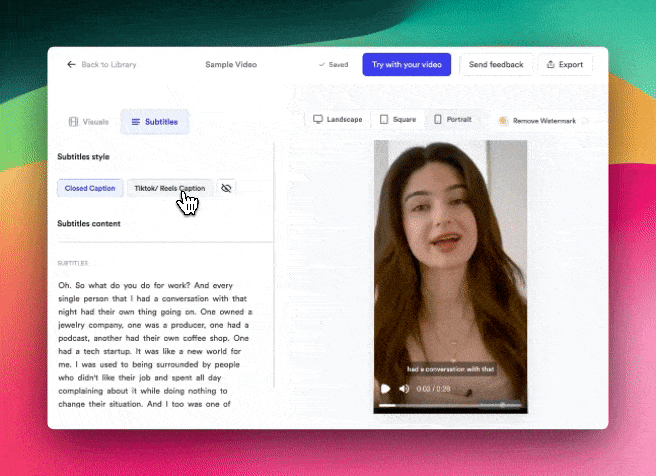Select the Subtitles tab
The height and width of the screenshot is (476, 656).
[155, 122]
